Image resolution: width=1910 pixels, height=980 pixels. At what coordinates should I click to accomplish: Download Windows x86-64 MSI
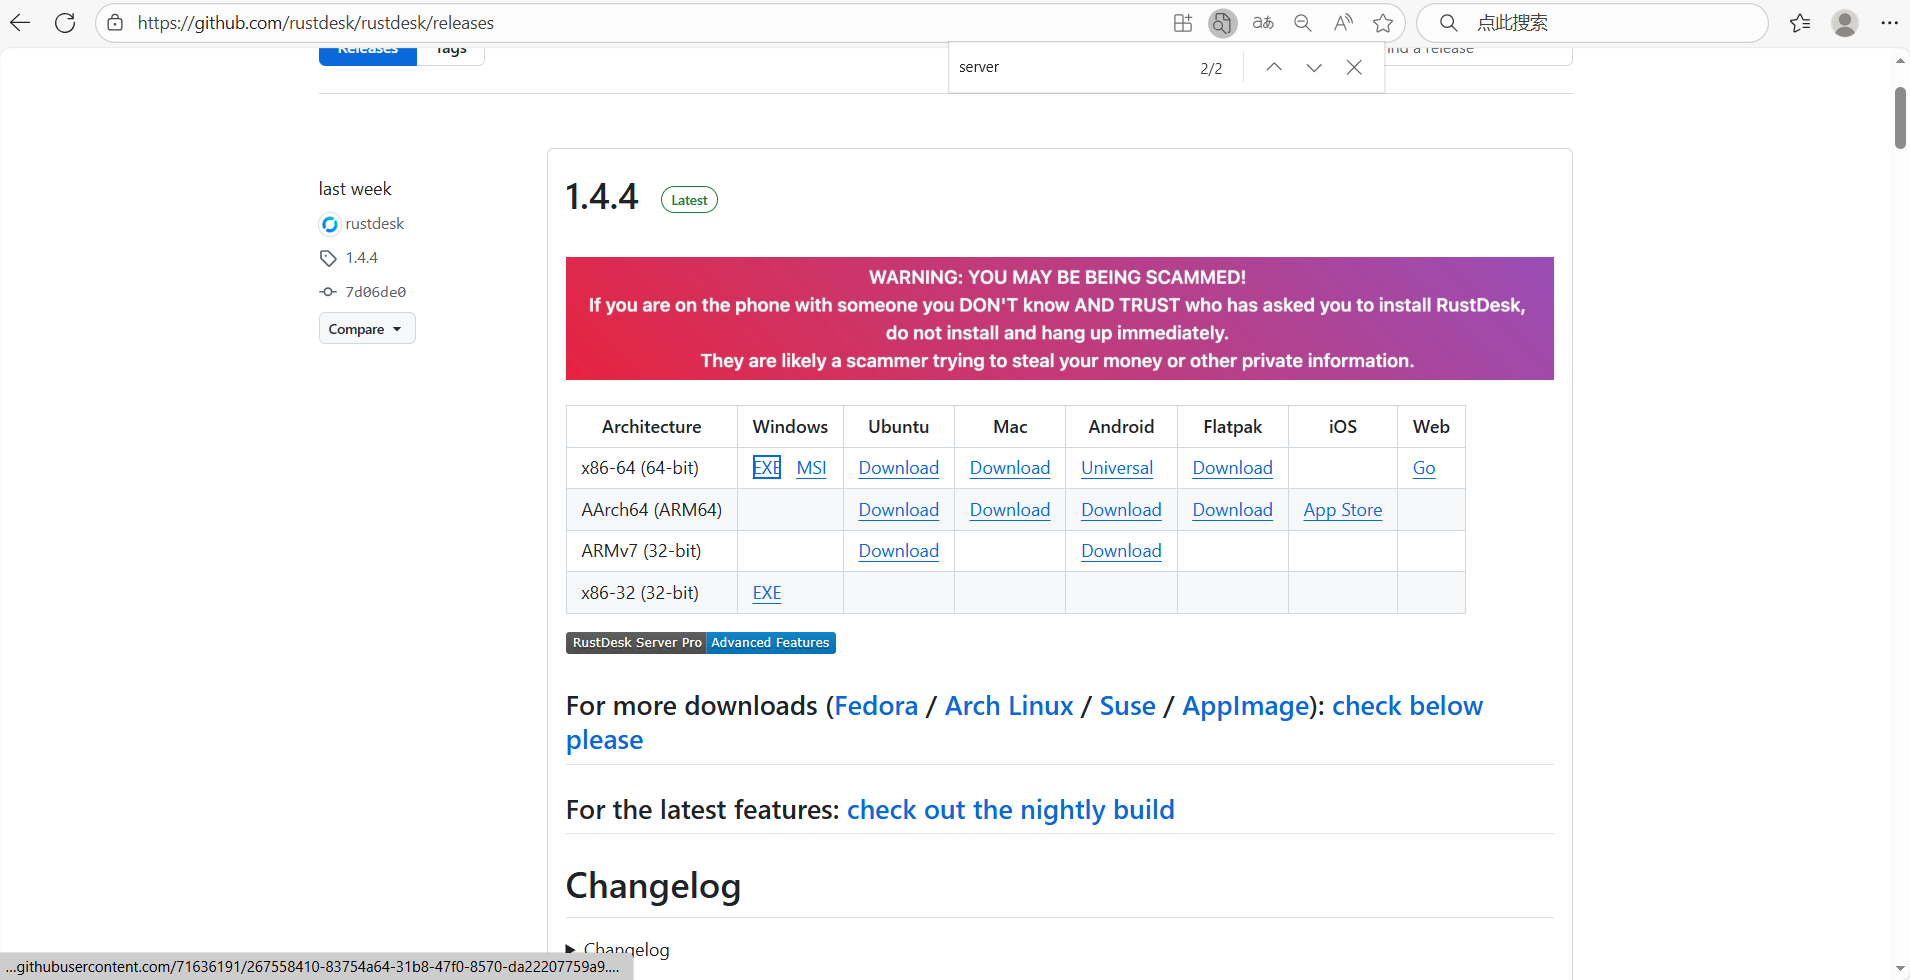pos(811,468)
